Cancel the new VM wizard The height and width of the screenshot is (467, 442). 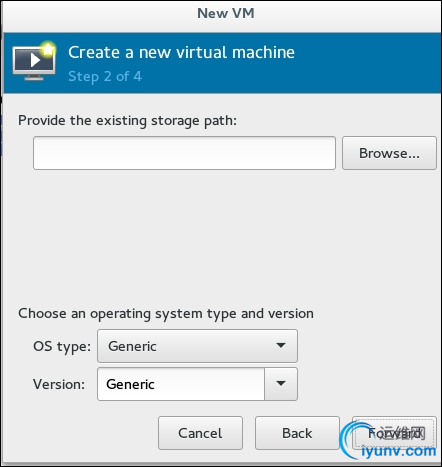tap(200, 433)
